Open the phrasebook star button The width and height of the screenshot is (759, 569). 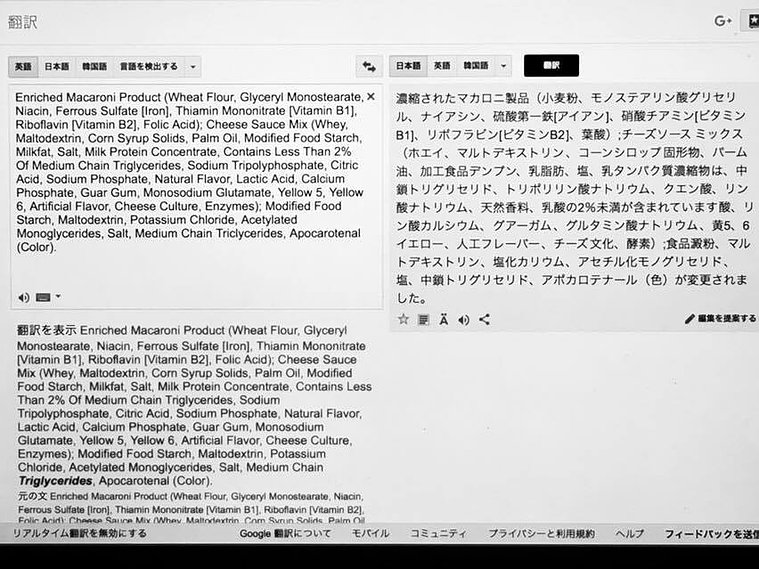pyautogui.click(x=752, y=21)
